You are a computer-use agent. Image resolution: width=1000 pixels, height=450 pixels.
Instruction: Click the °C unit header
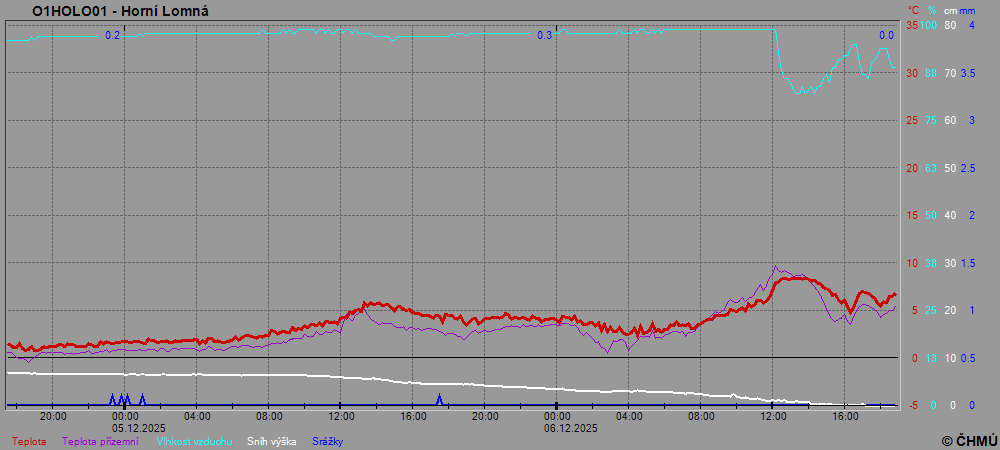click(913, 10)
